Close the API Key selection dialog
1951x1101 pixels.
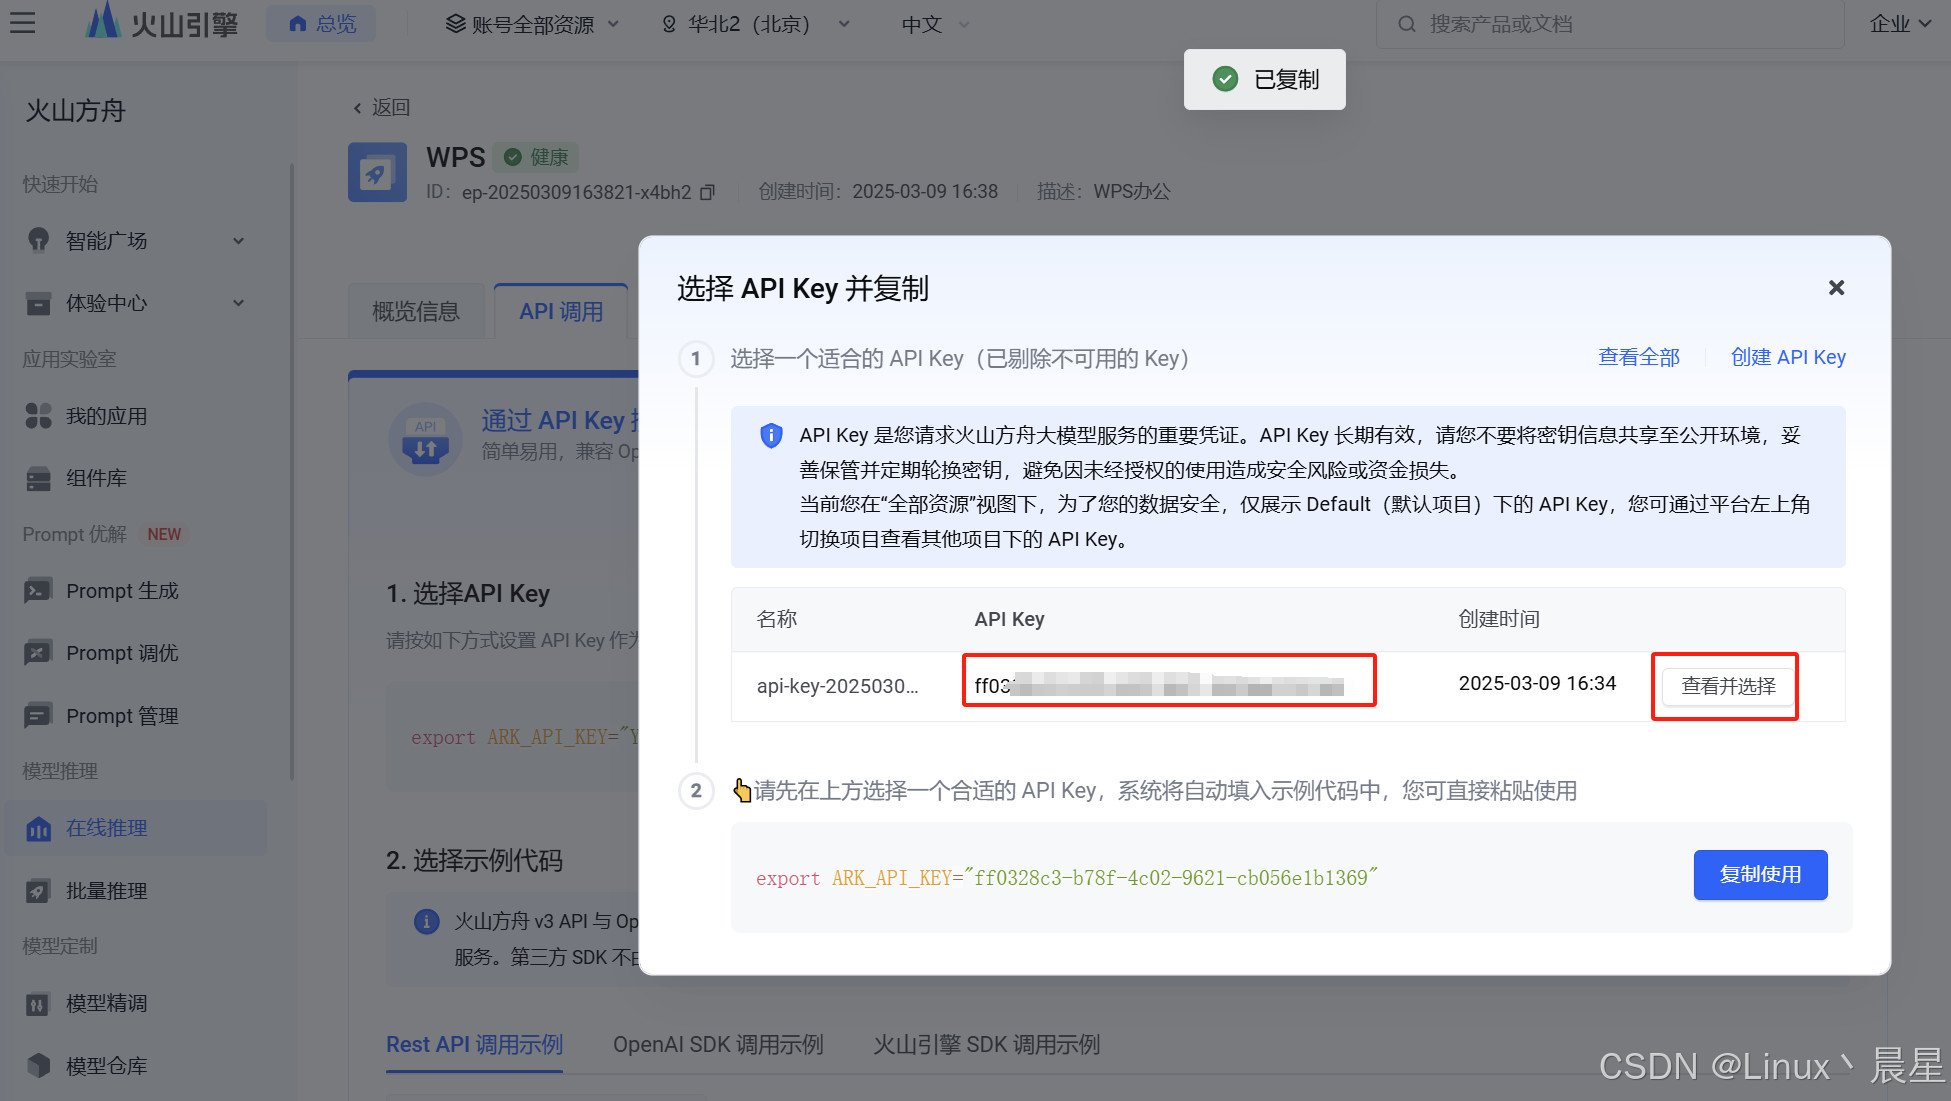[1836, 288]
